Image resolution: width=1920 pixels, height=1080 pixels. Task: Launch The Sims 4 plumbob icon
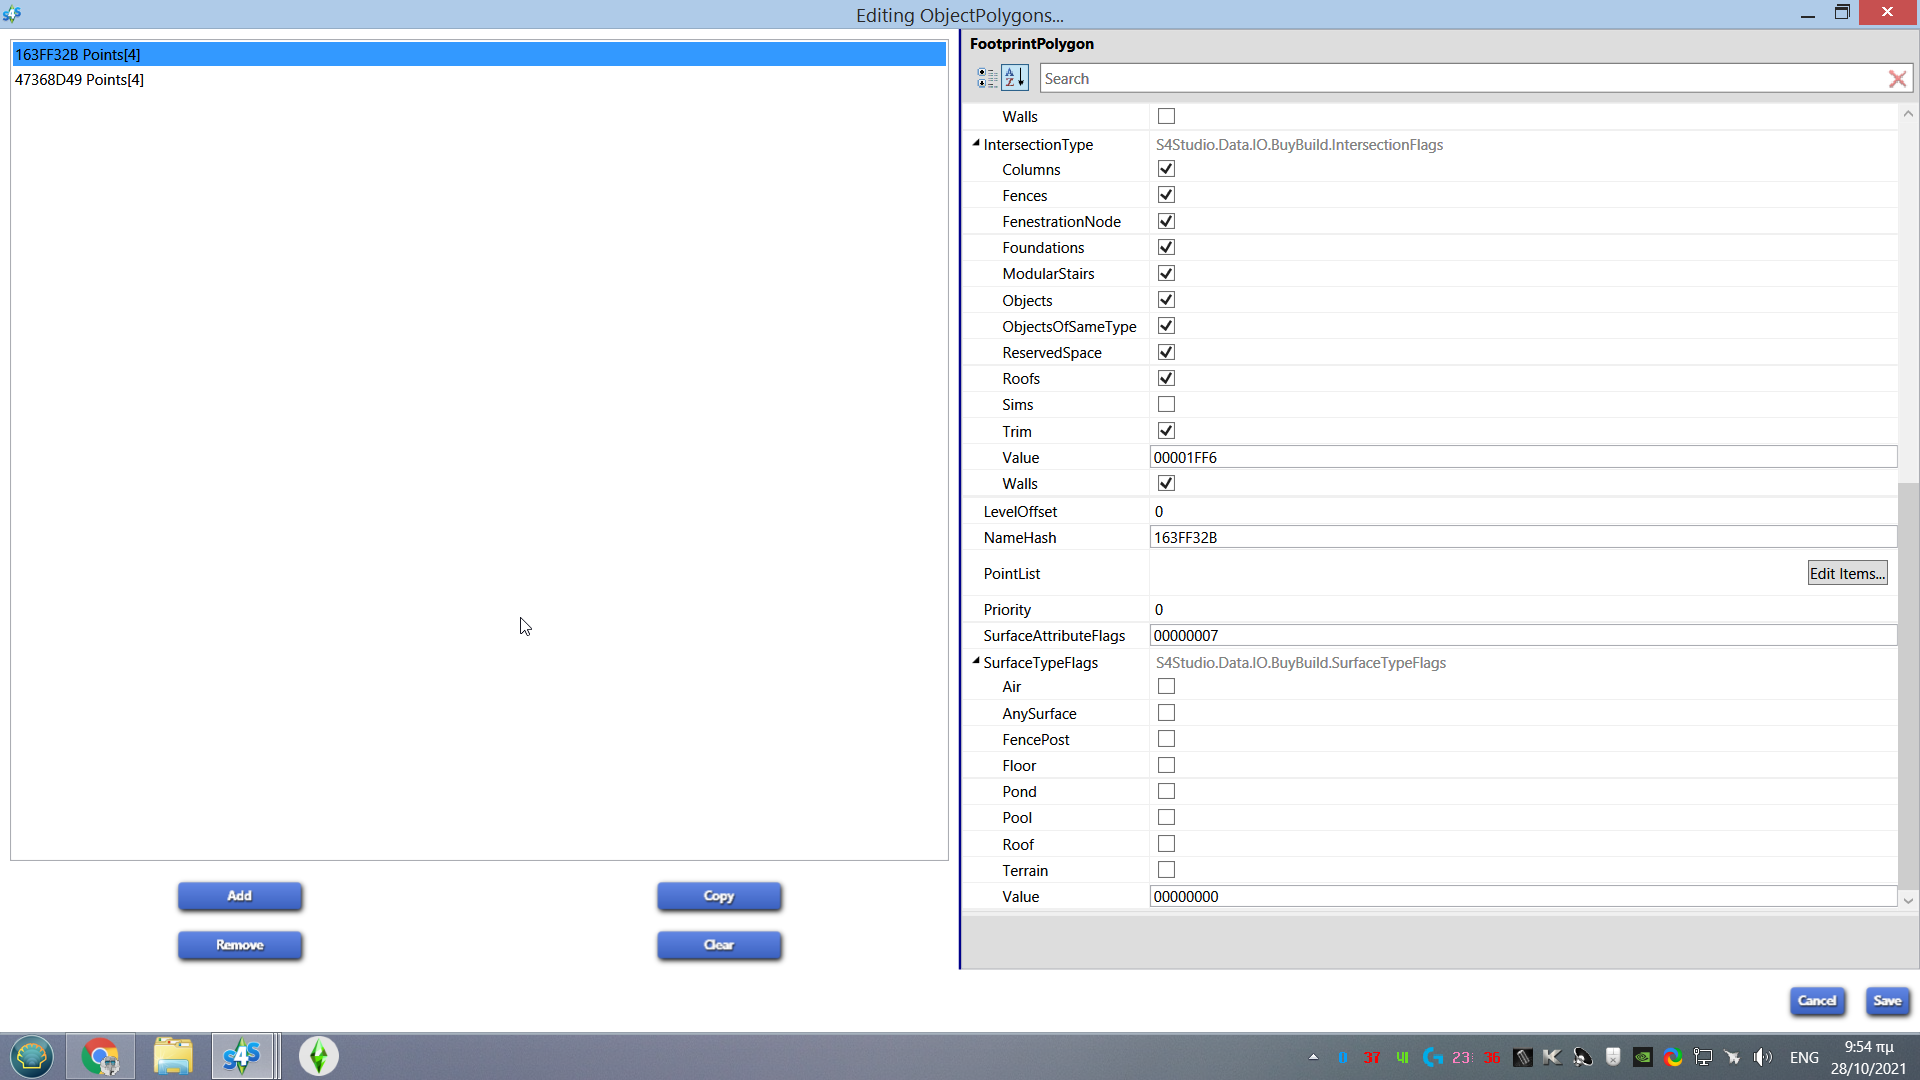(318, 1056)
